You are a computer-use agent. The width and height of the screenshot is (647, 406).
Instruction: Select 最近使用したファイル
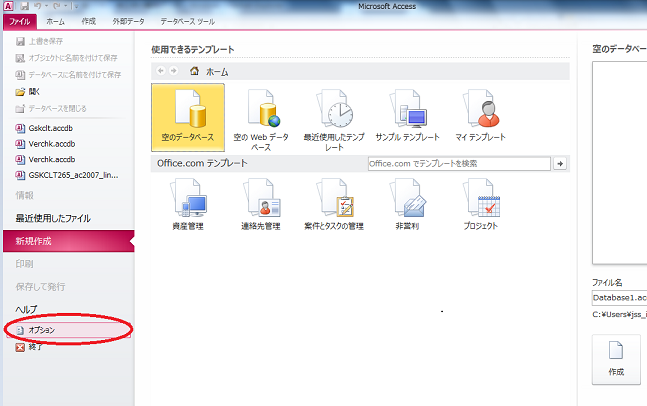(53, 218)
